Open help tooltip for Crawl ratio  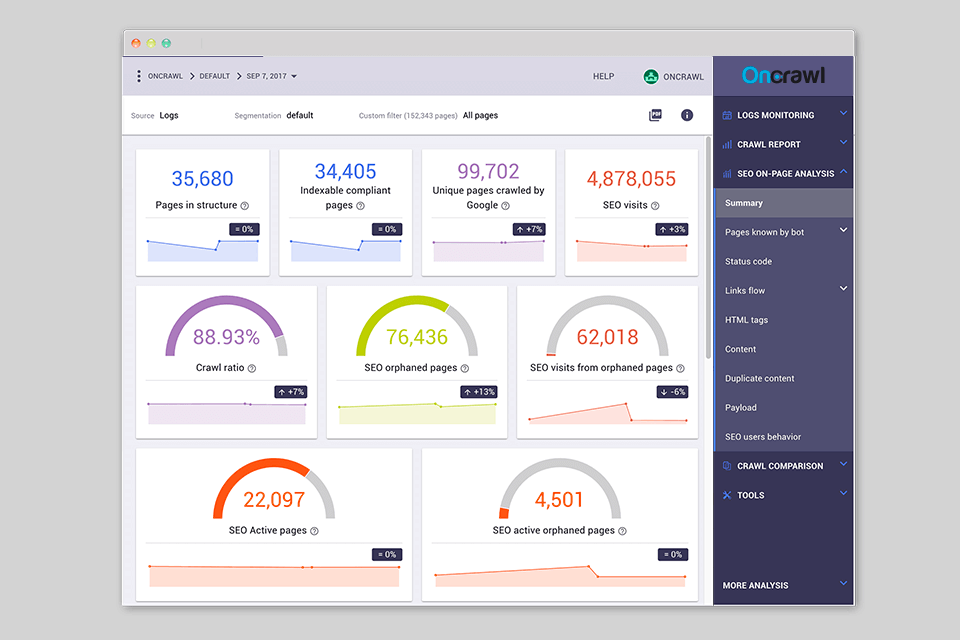coord(252,368)
